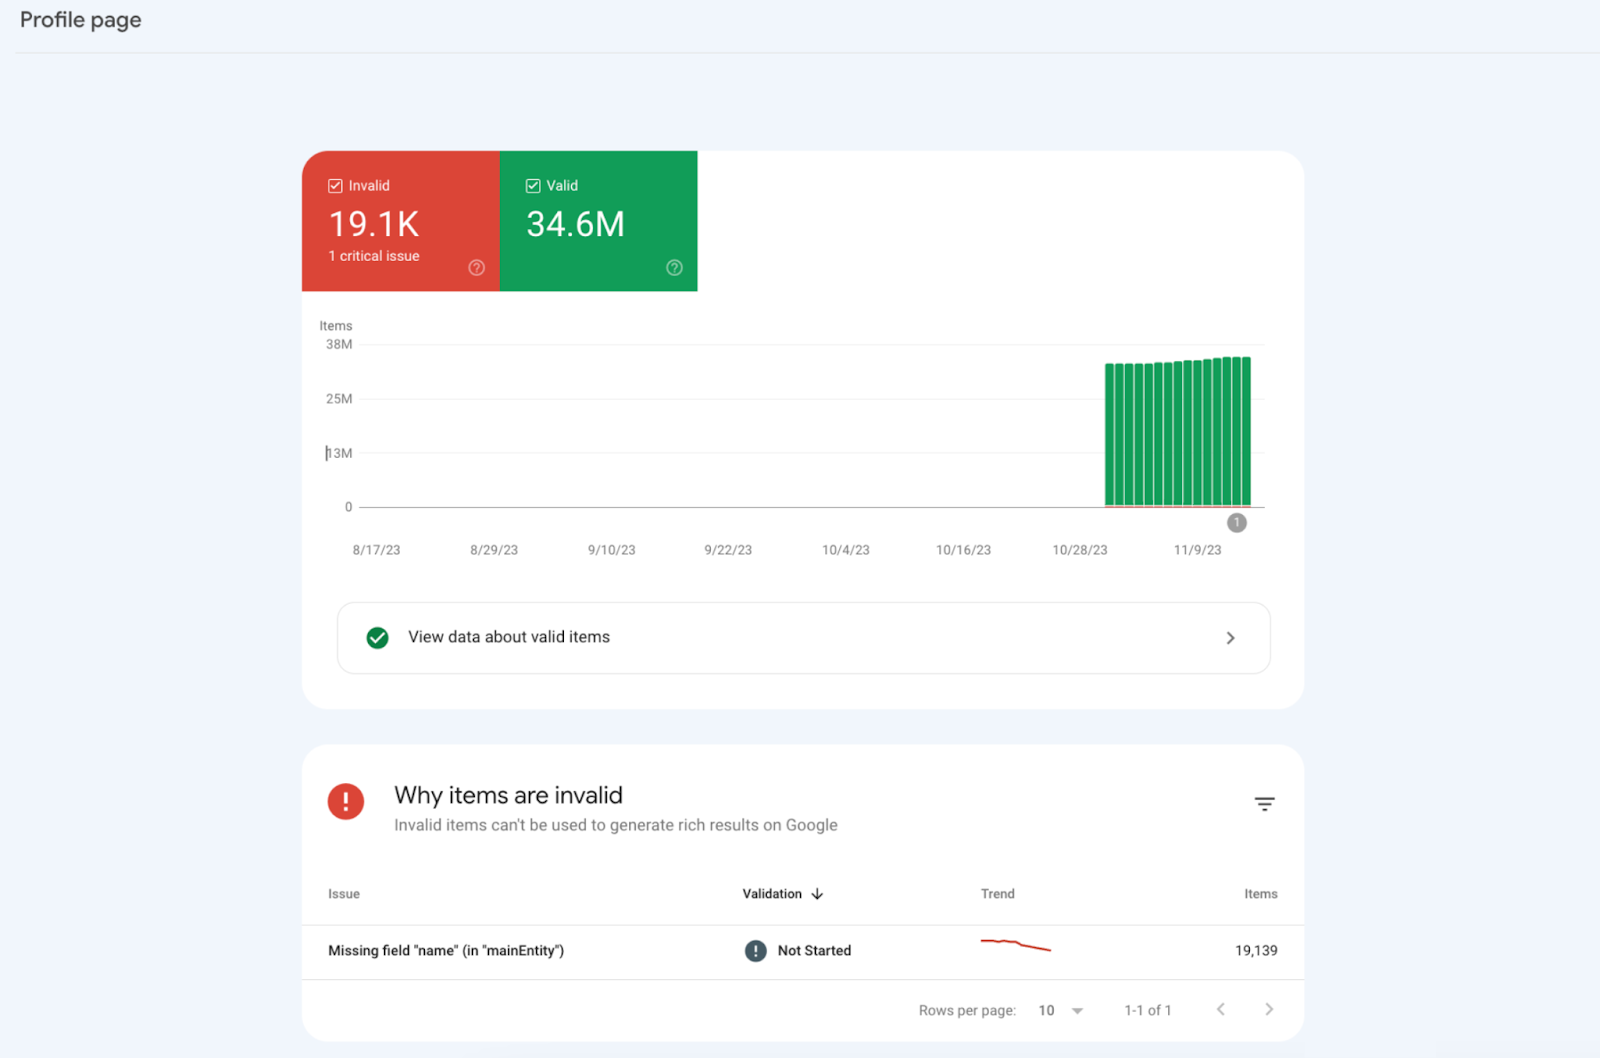Click the red trend sparkline for the issue
The width and height of the screenshot is (1600, 1058).
(x=1014, y=946)
